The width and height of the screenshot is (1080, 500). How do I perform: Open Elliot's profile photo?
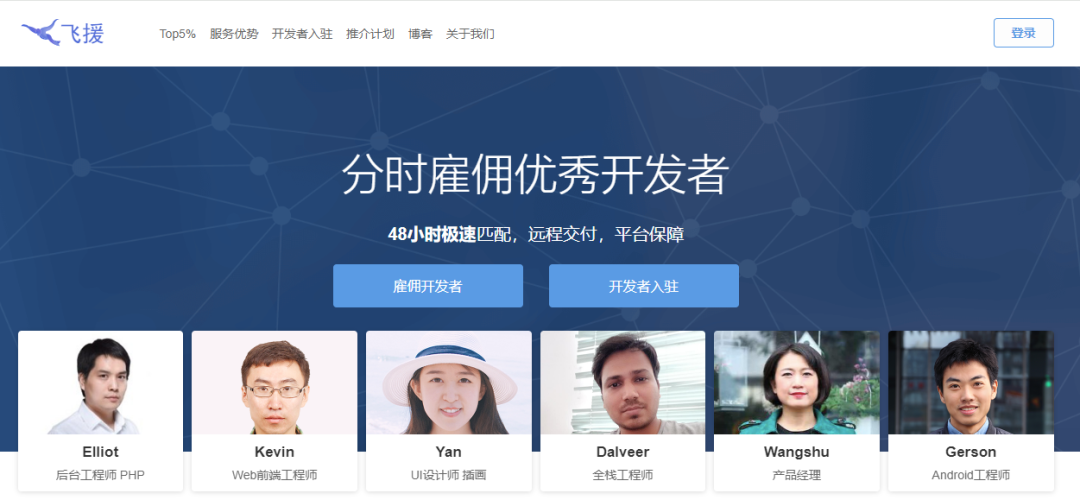pos(101,382)
